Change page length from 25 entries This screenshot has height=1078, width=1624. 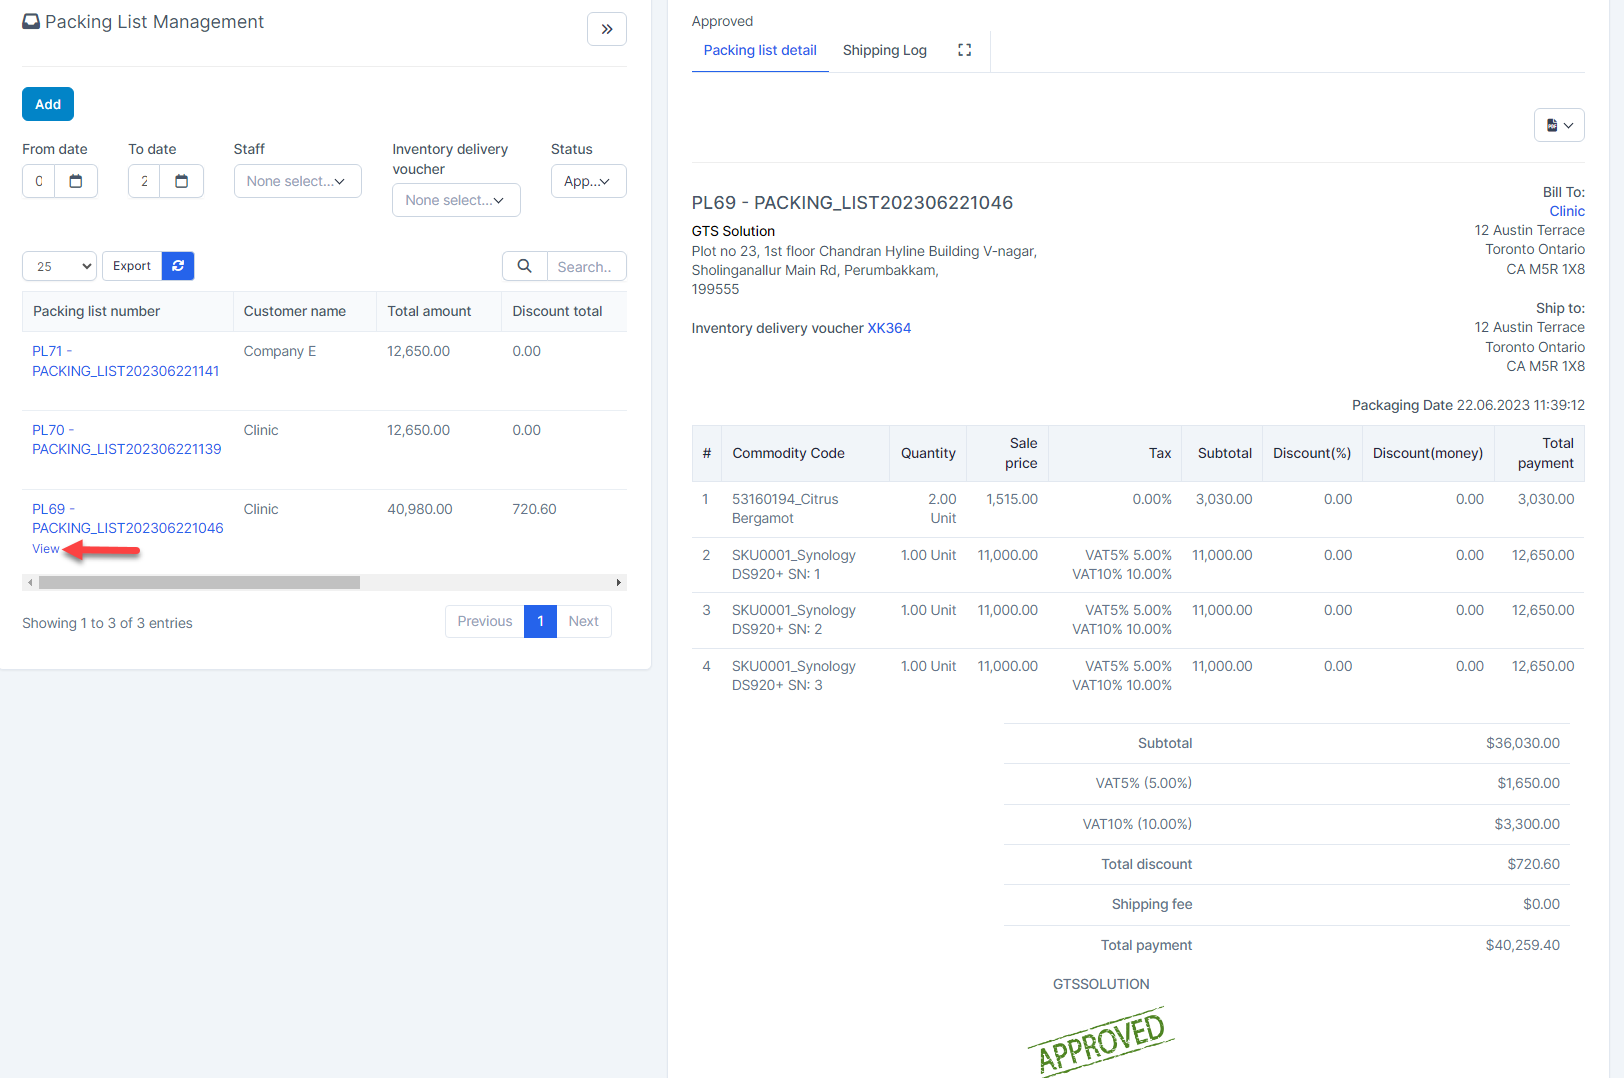[x=59, y=266]
